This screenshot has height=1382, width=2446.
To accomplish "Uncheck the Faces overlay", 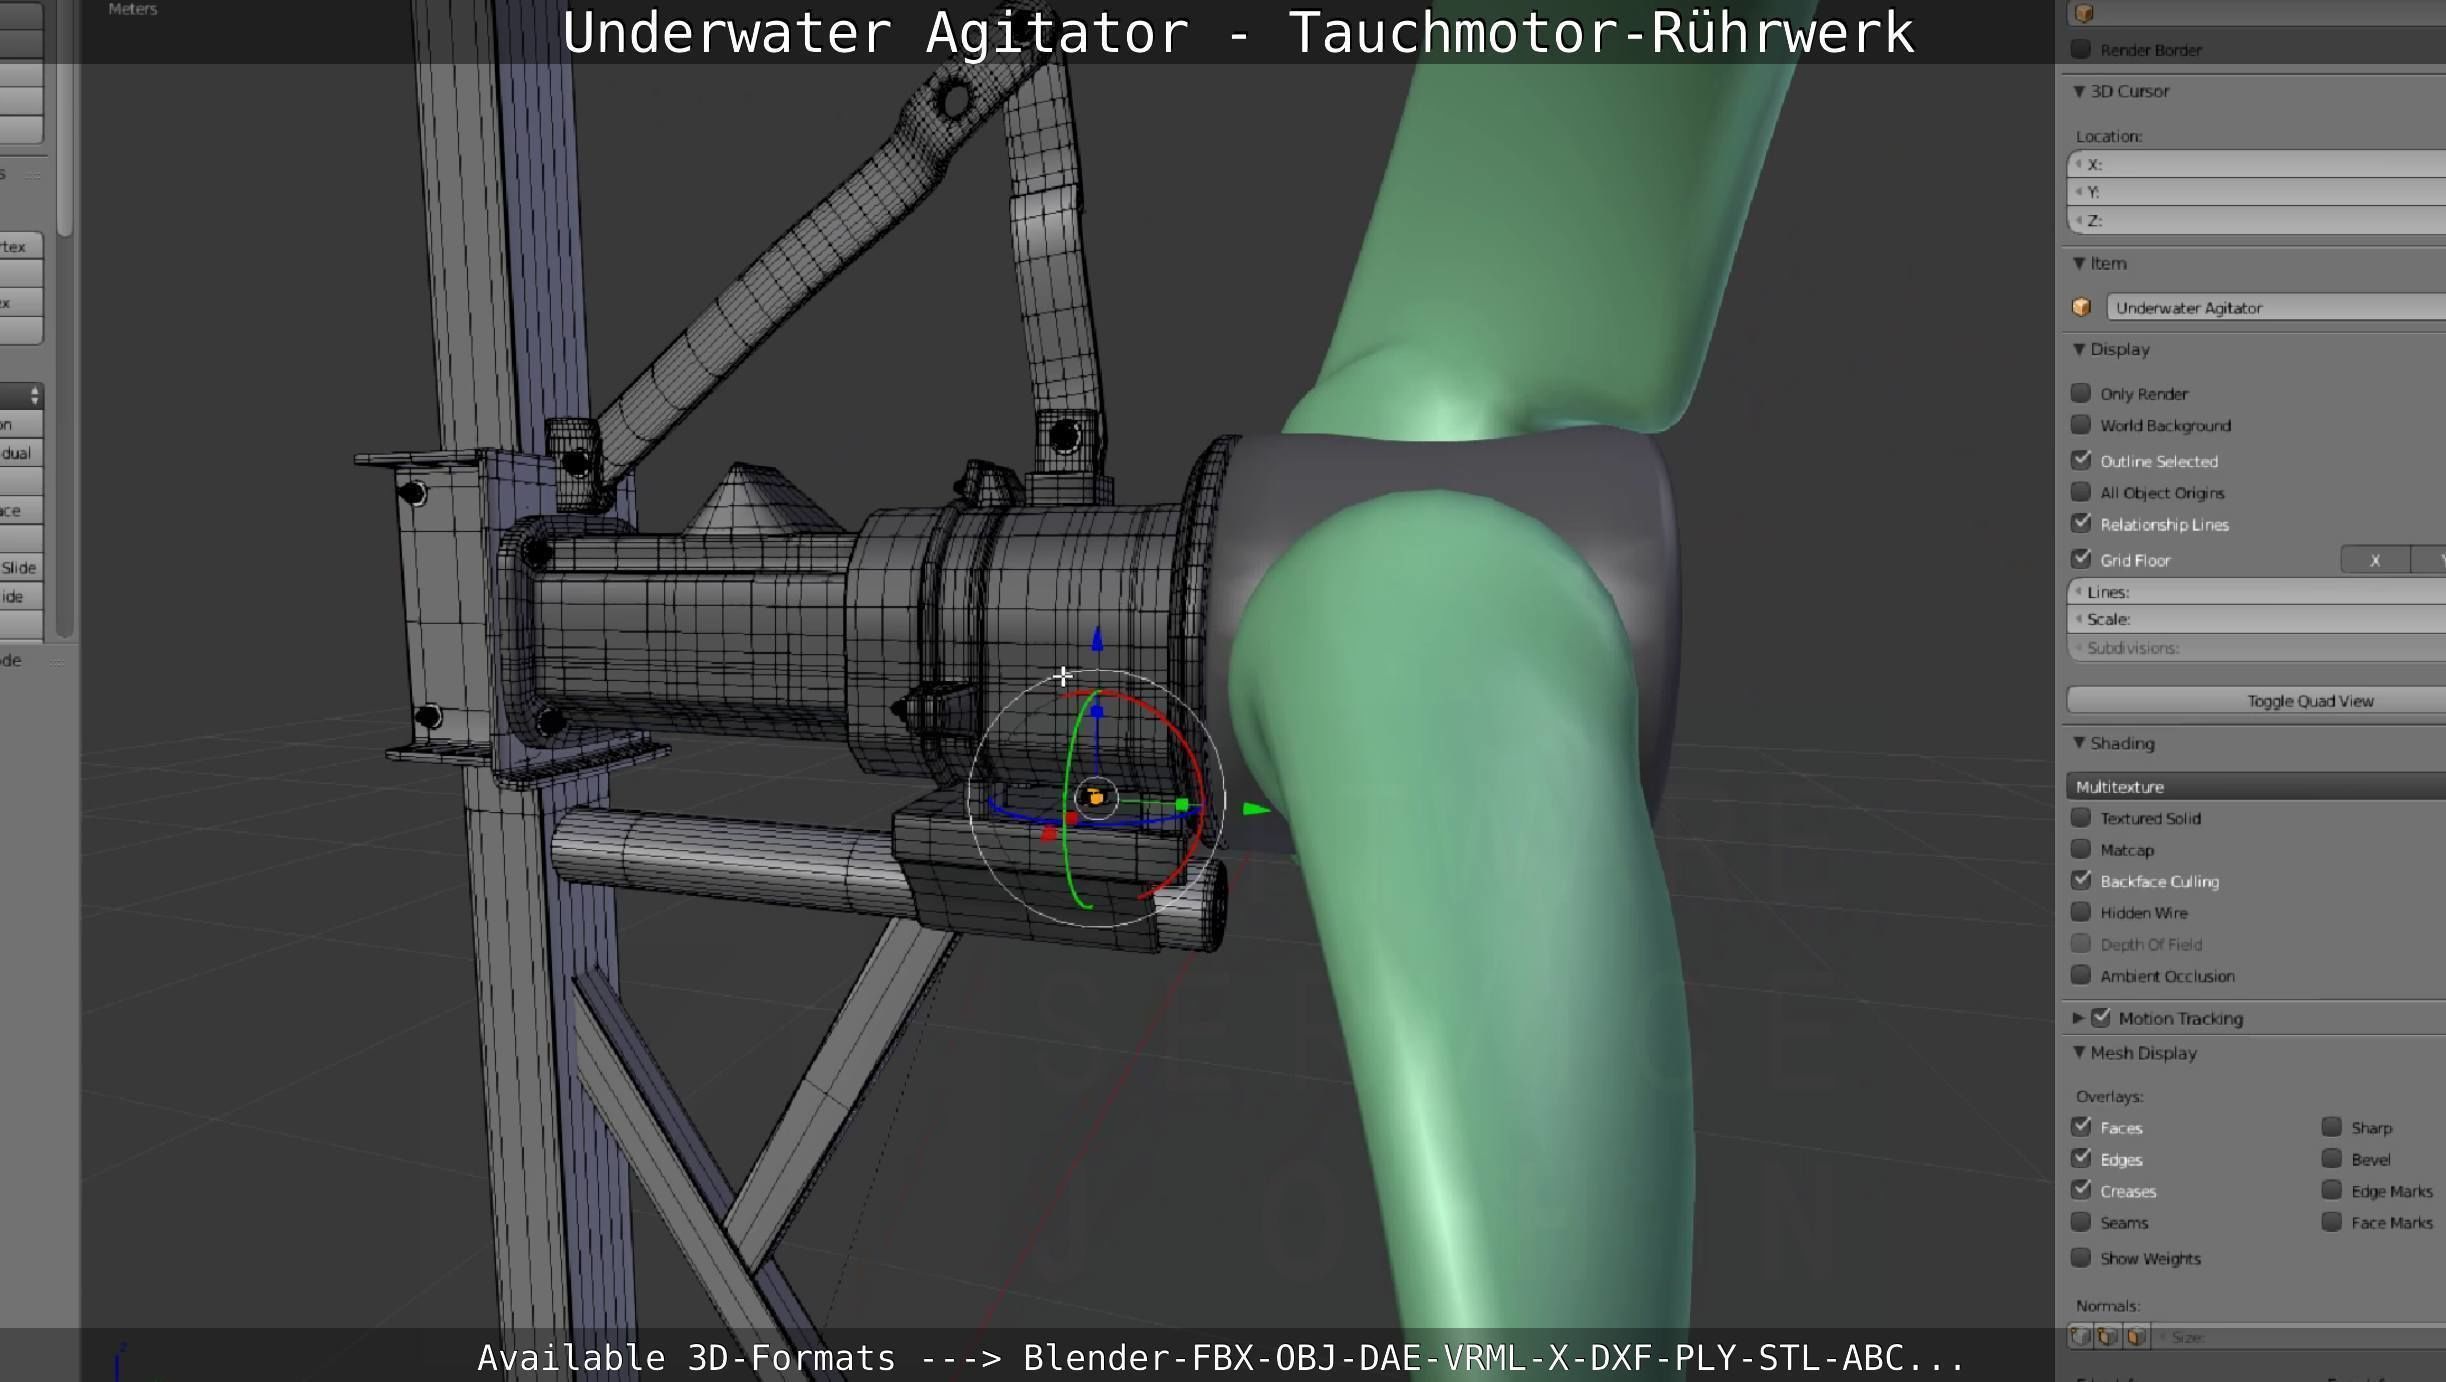I will (x=2081, y=1127).
